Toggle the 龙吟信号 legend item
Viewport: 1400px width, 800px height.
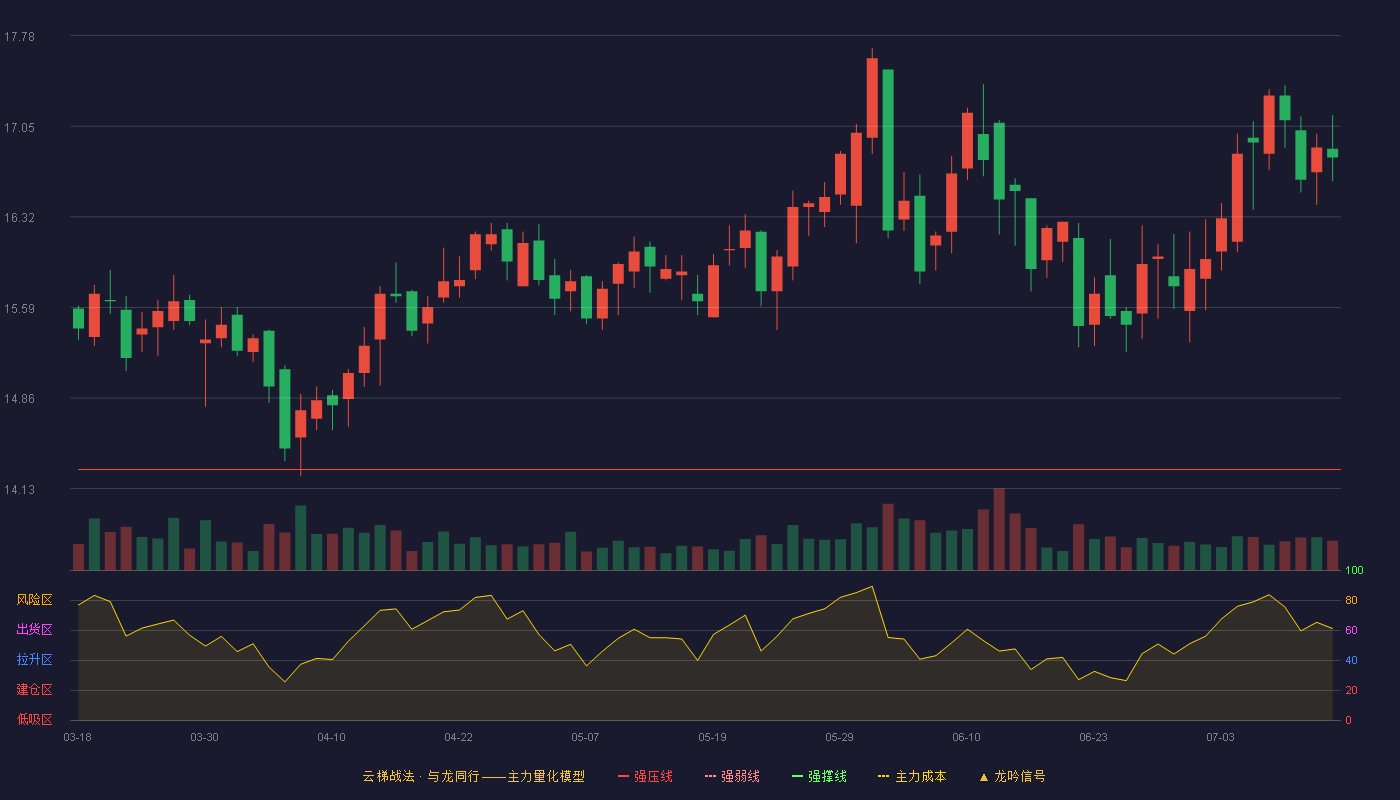(x=1011, y=776)
